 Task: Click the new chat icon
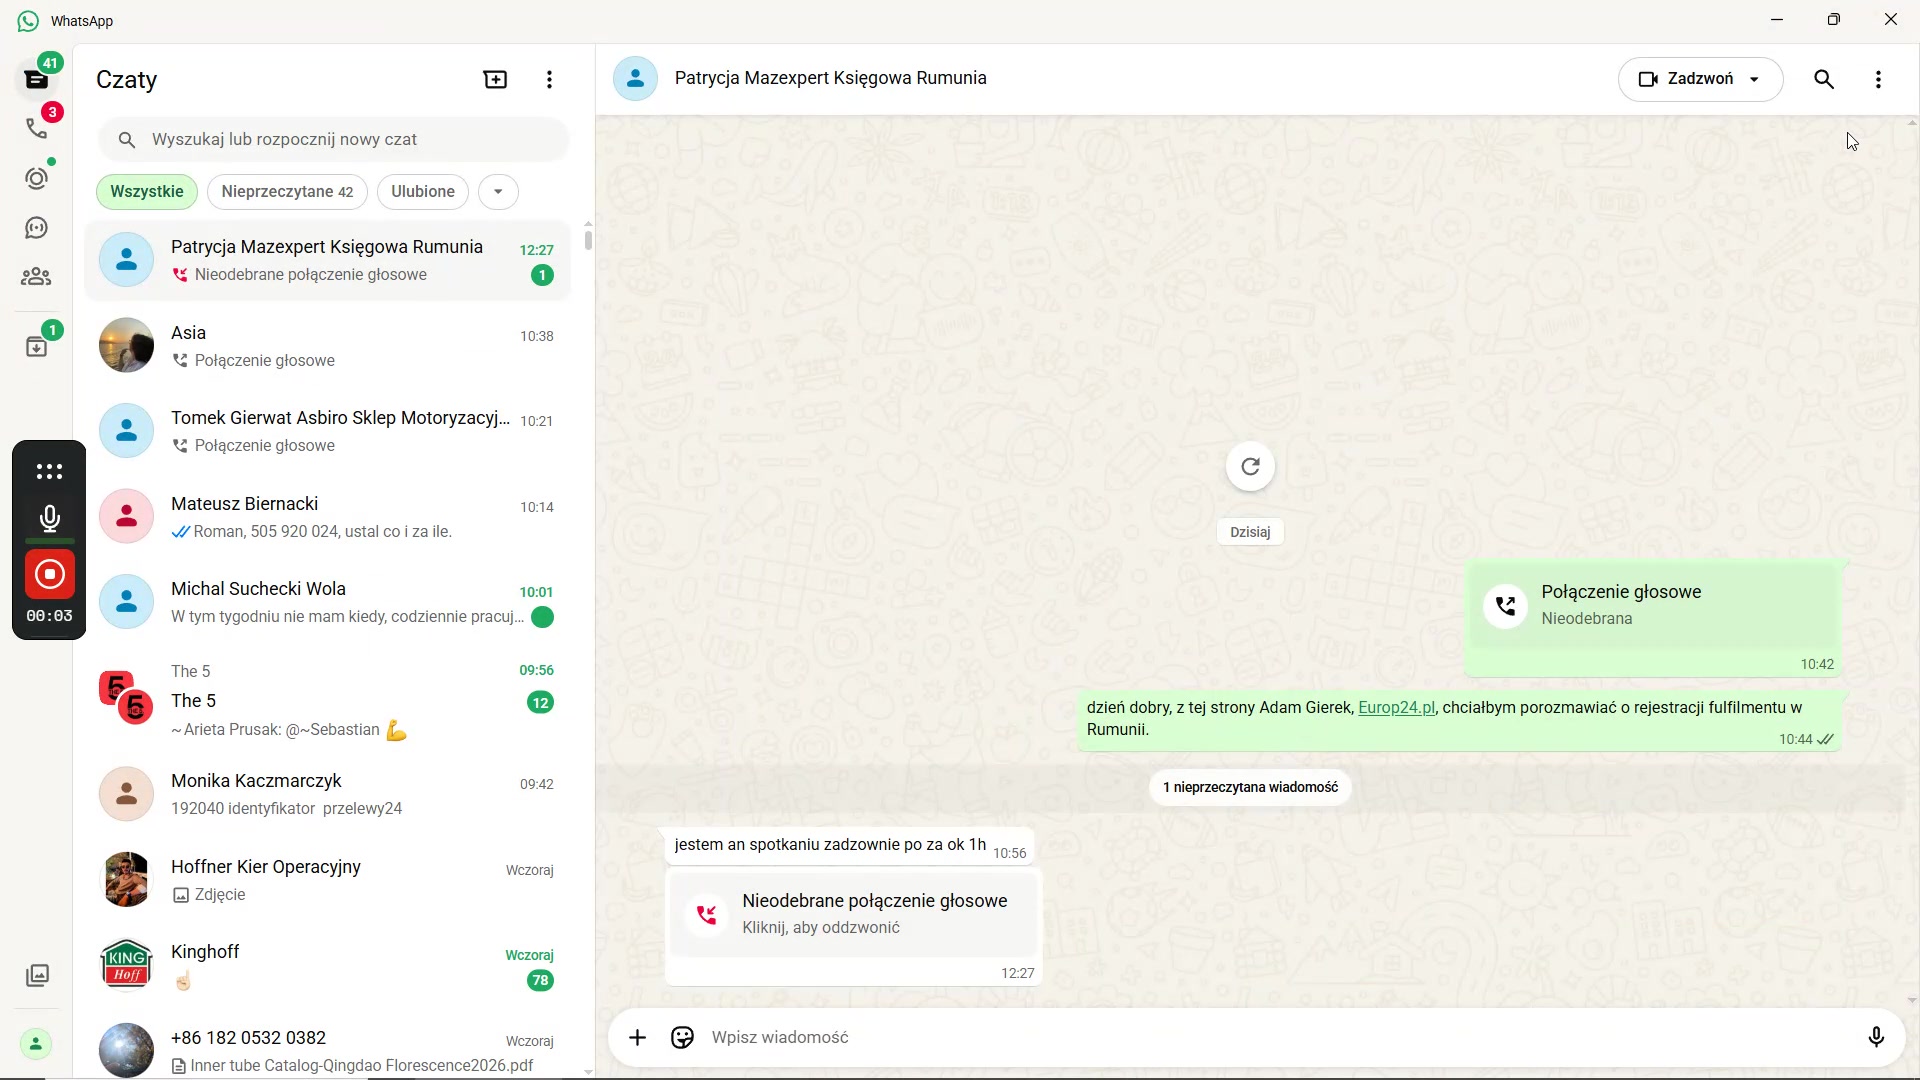[x=495, y=80]
